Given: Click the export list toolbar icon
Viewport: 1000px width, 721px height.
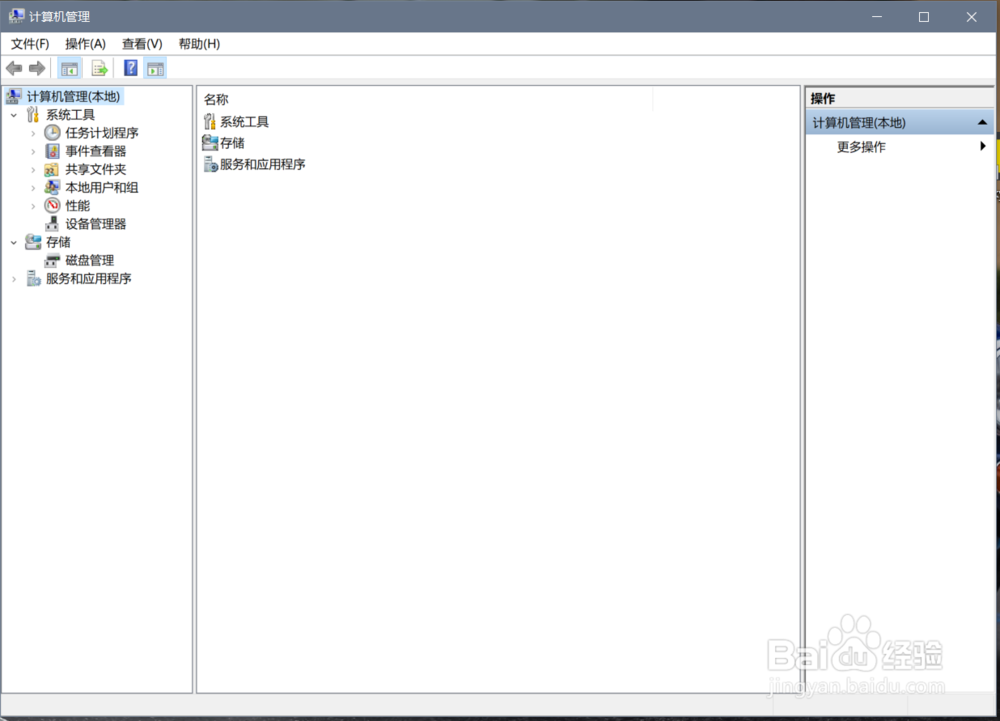Looking at the screenshot, I should point(99,68).
